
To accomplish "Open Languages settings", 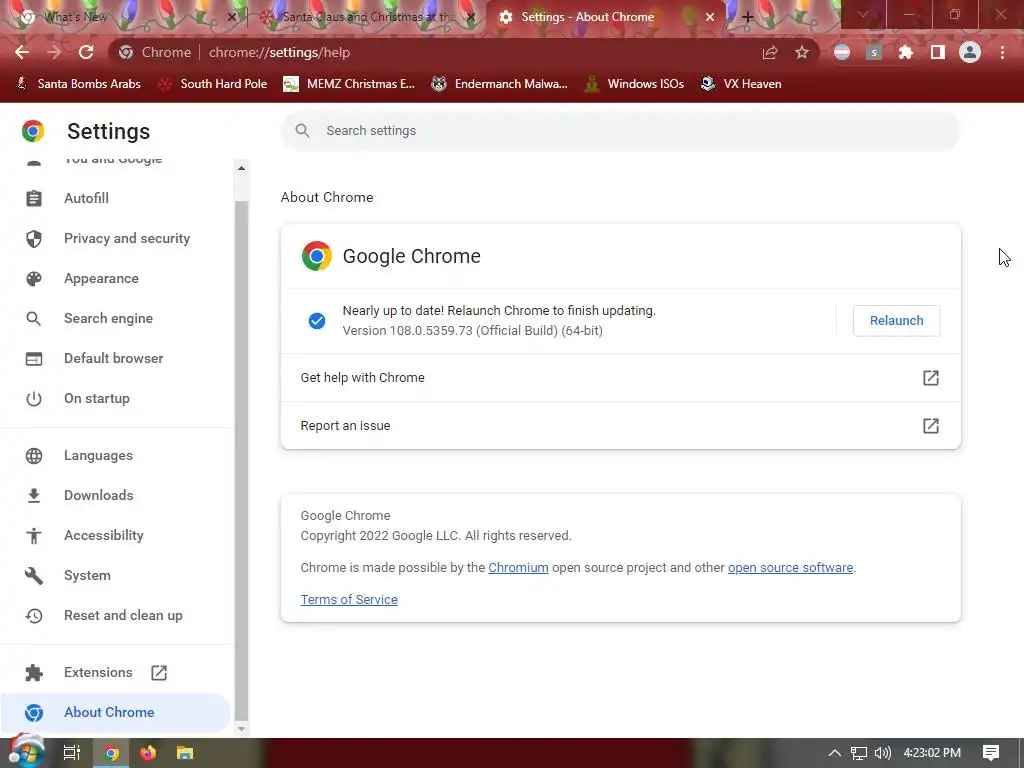I will click(116, 455).
